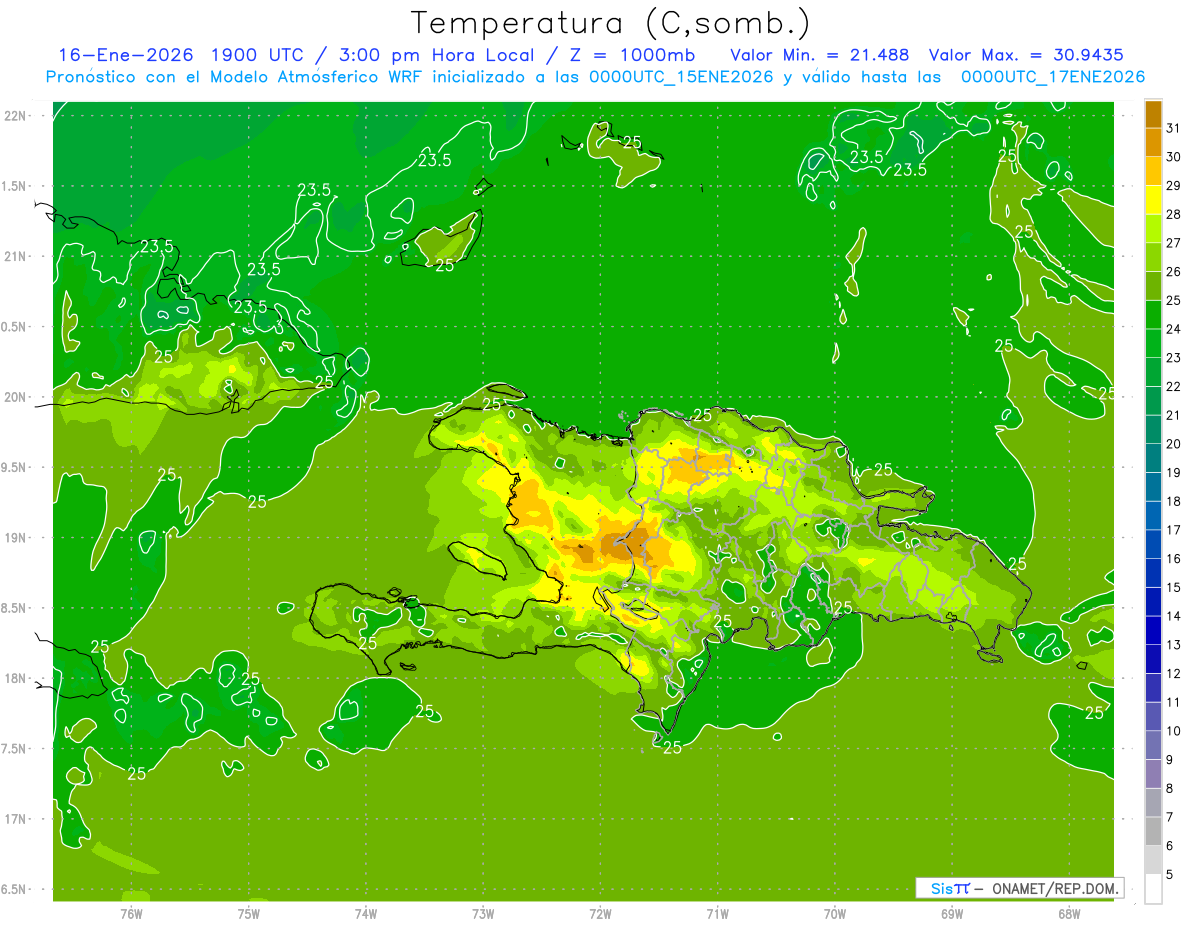
Task: Pick the orange swatch between 30 and 31
Action: tap(1153, 143)
